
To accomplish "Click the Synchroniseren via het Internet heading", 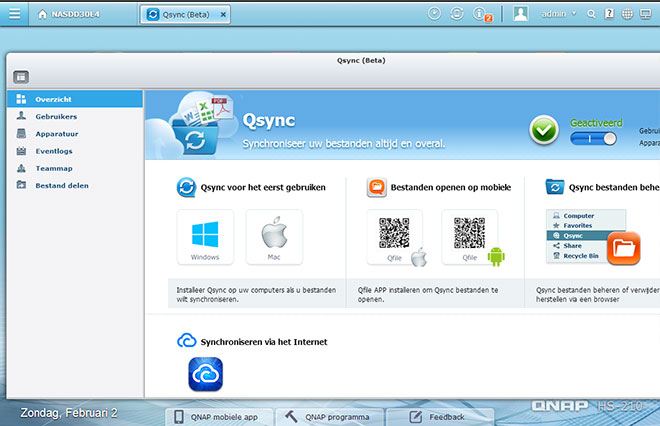I will [264, 342].
